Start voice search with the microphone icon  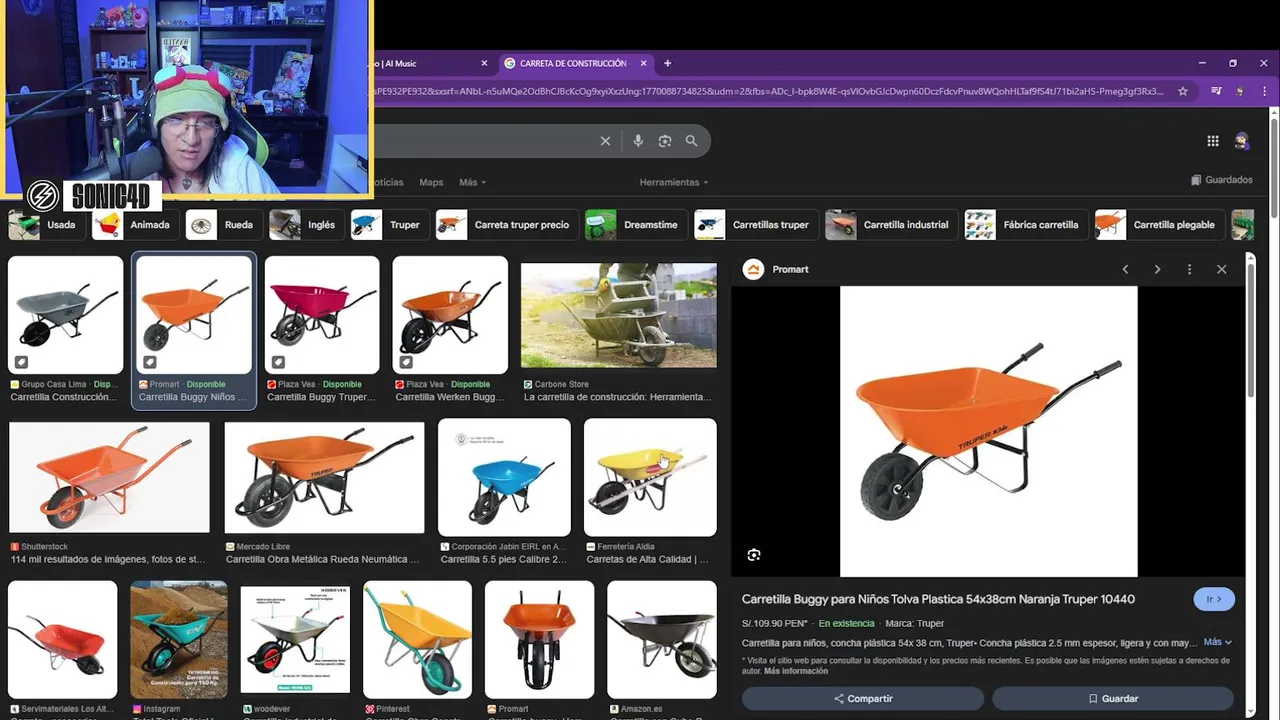tap(638, 141)
